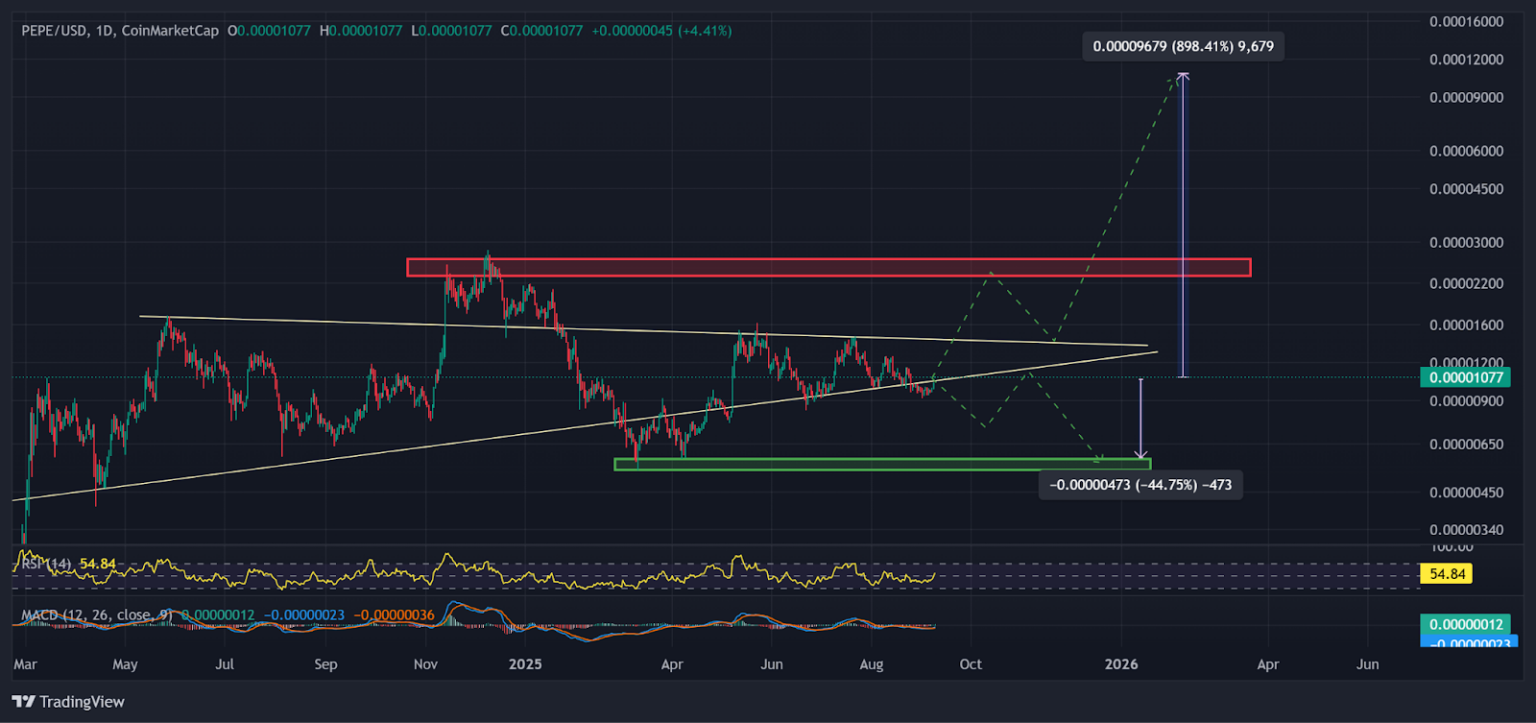Screen dimensions: 1536x723
Task: Open the RSI (14) indicator legend
Action: click(46, 564)
